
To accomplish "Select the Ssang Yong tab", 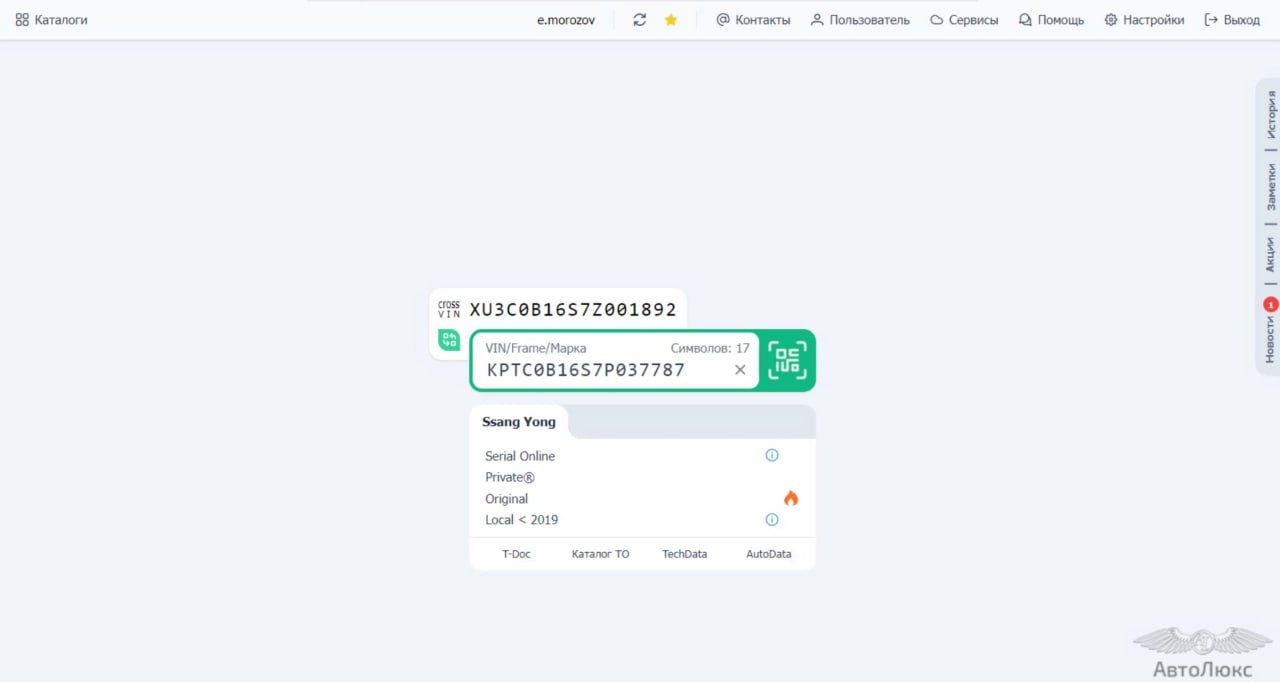I will click(519, 422).
